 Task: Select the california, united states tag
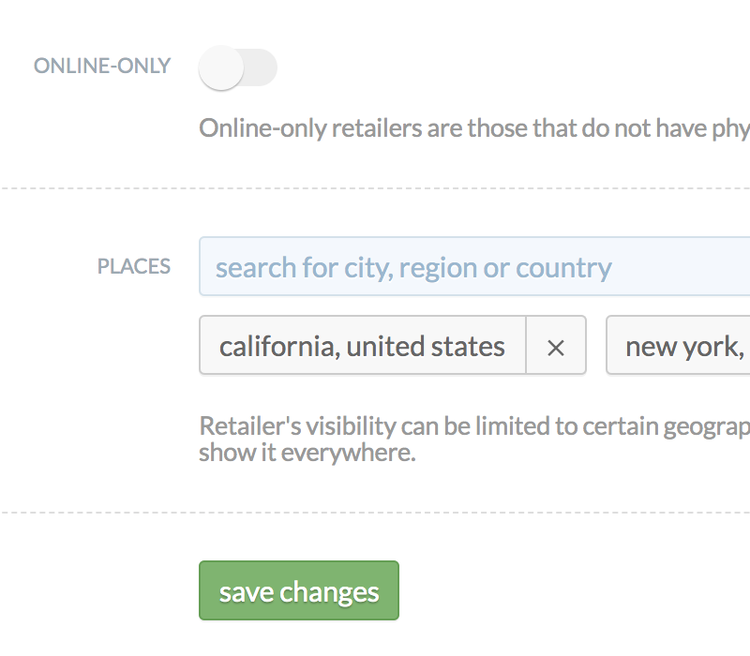point(363,345)
